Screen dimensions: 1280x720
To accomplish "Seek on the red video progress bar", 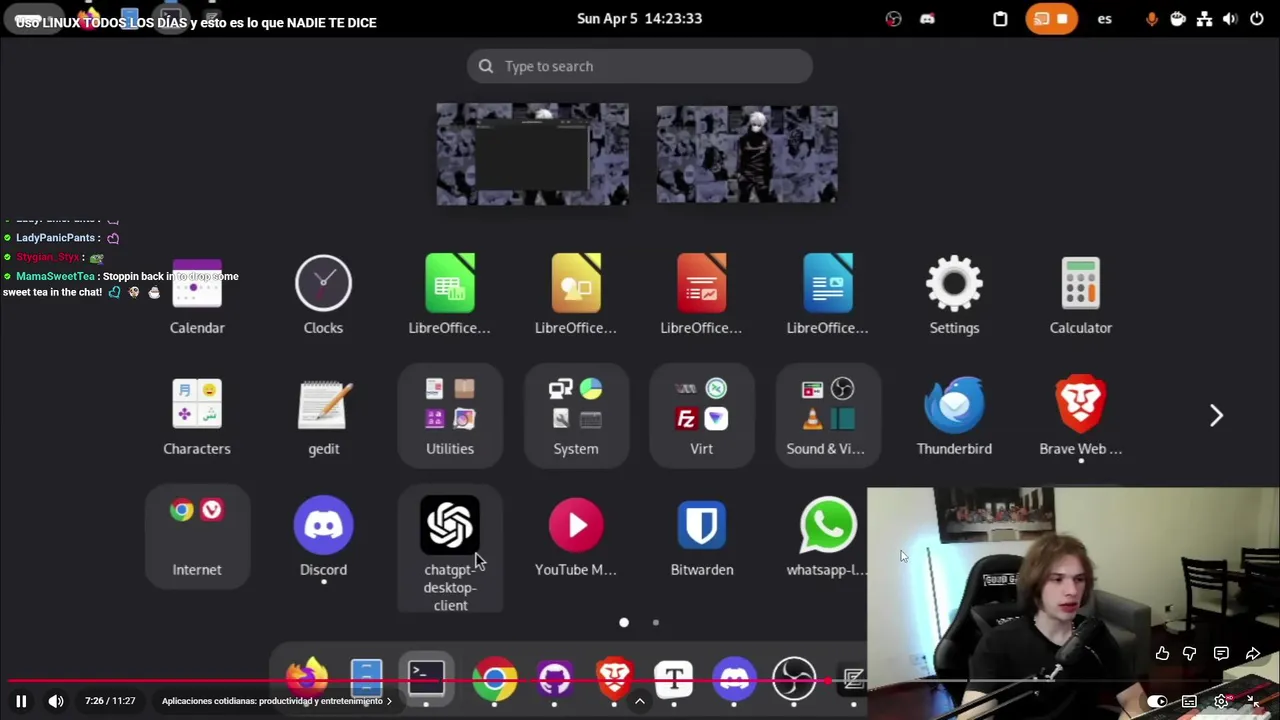I will click(640, 682).
